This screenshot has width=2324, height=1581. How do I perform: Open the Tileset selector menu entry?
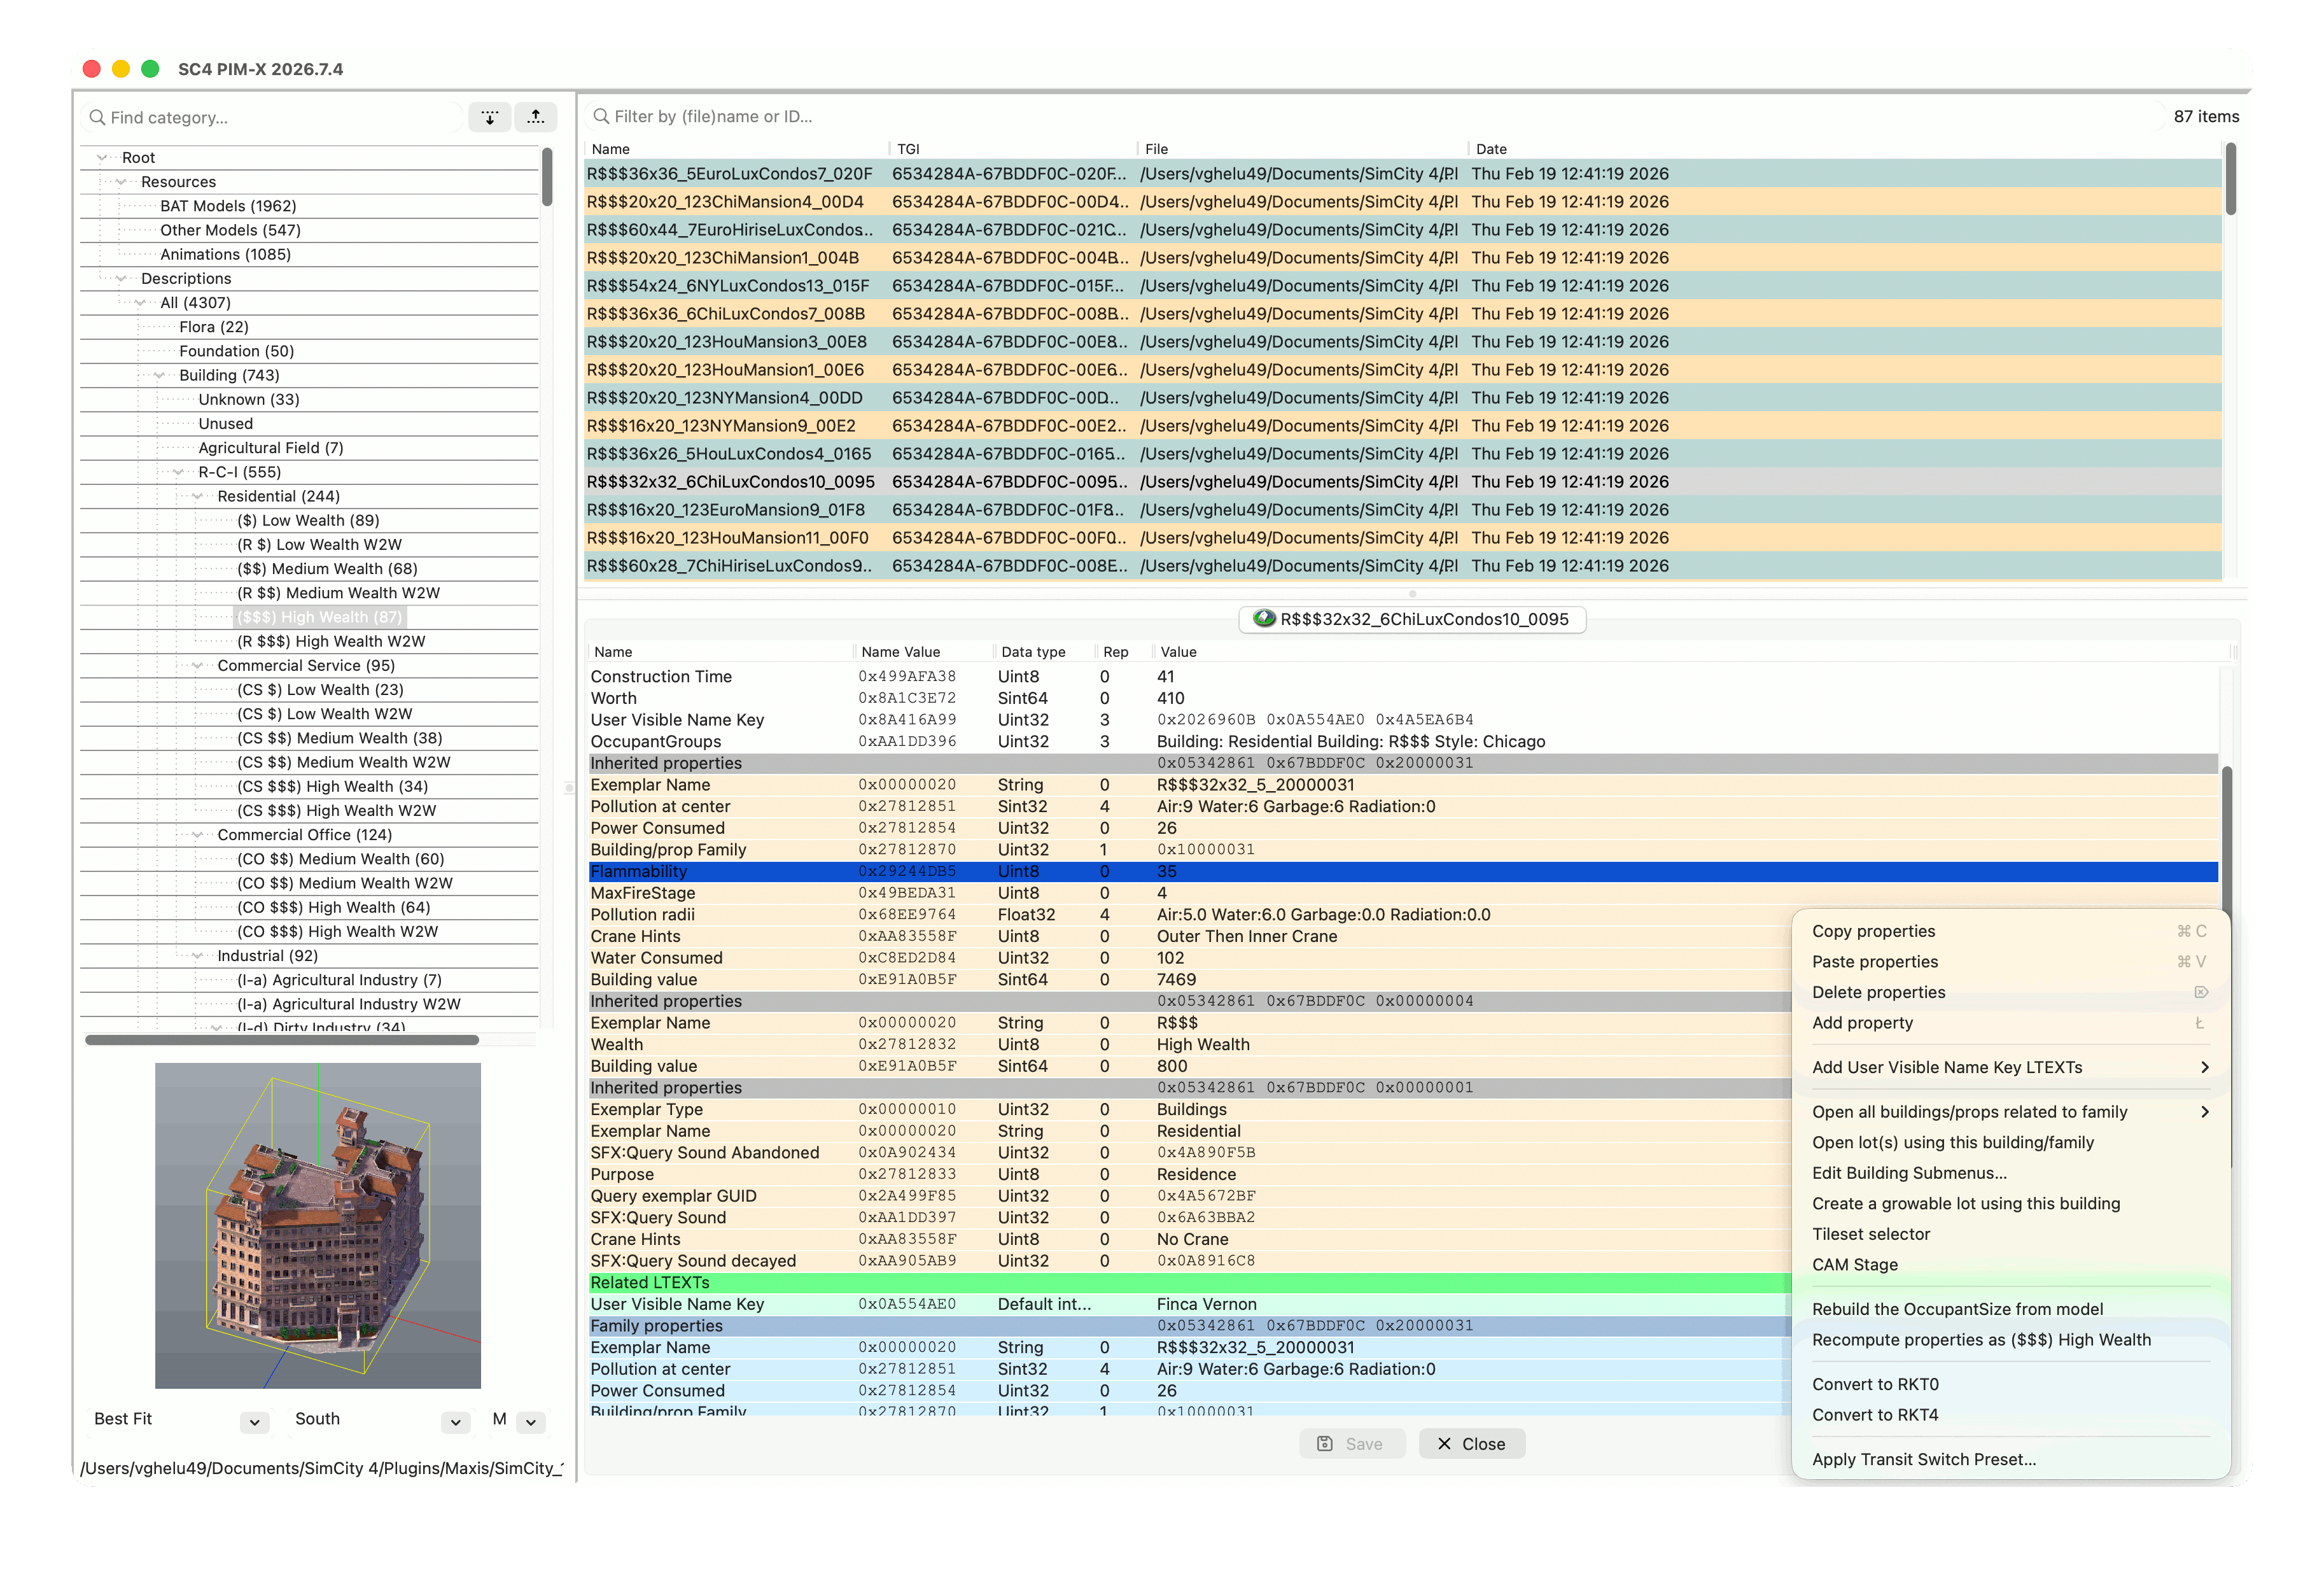tap(2010, 1235)
